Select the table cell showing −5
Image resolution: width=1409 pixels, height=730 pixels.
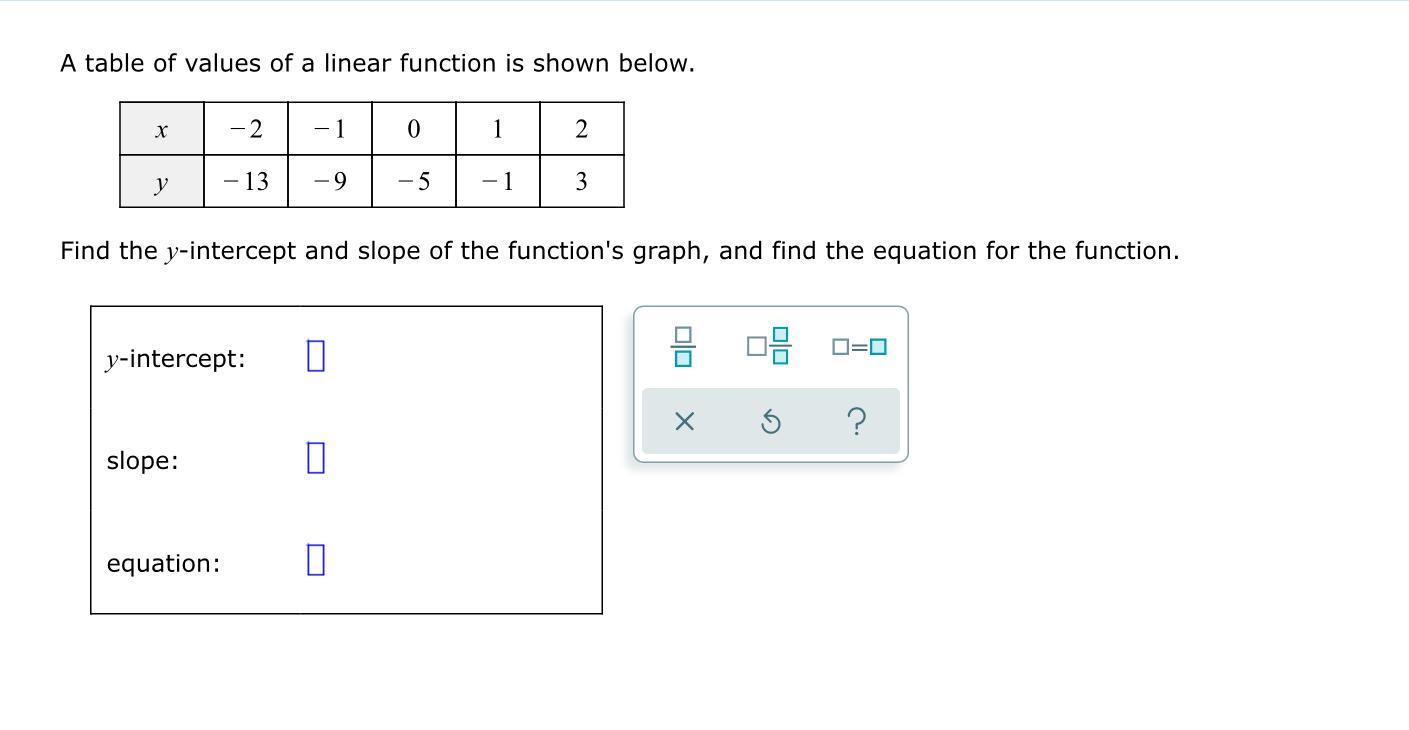click(414, 182)
